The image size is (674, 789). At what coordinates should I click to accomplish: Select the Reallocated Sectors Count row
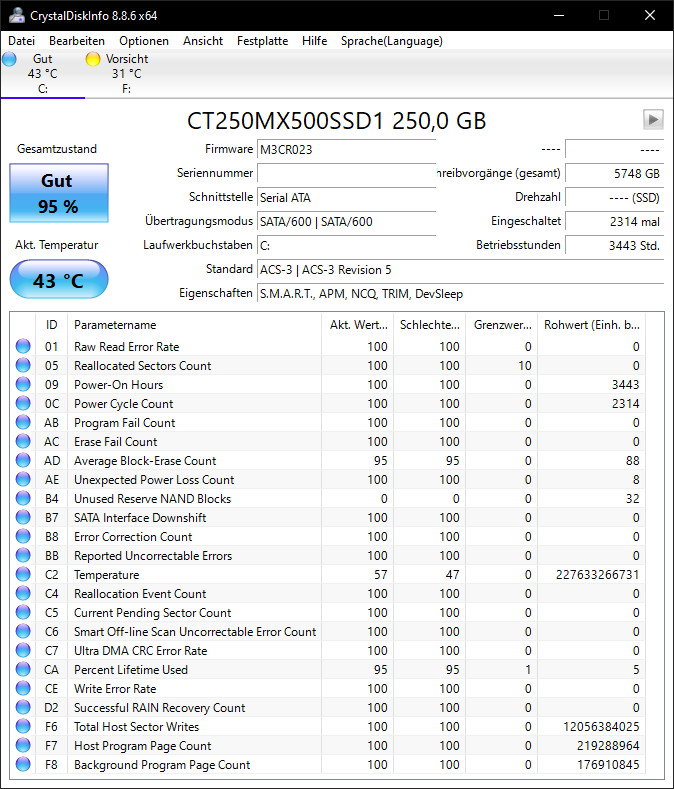[x=327, y=365]
